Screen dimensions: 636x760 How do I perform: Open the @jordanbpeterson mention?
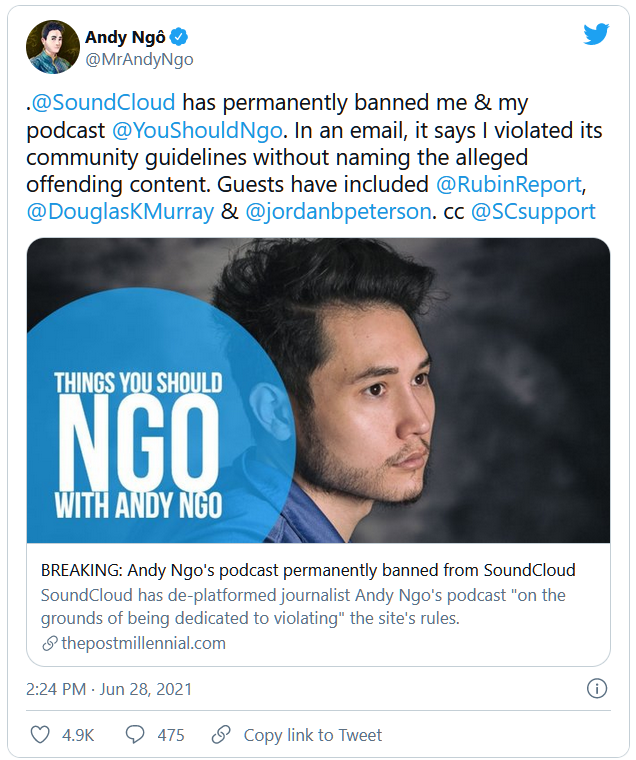click(x=336, y=212)
